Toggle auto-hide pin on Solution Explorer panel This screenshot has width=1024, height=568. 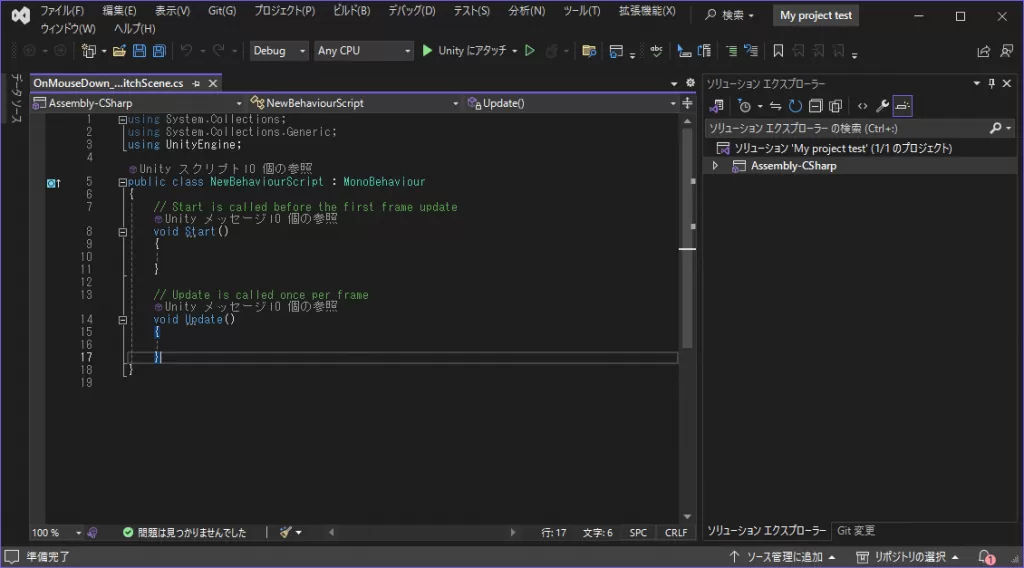[x=992, y=84]
